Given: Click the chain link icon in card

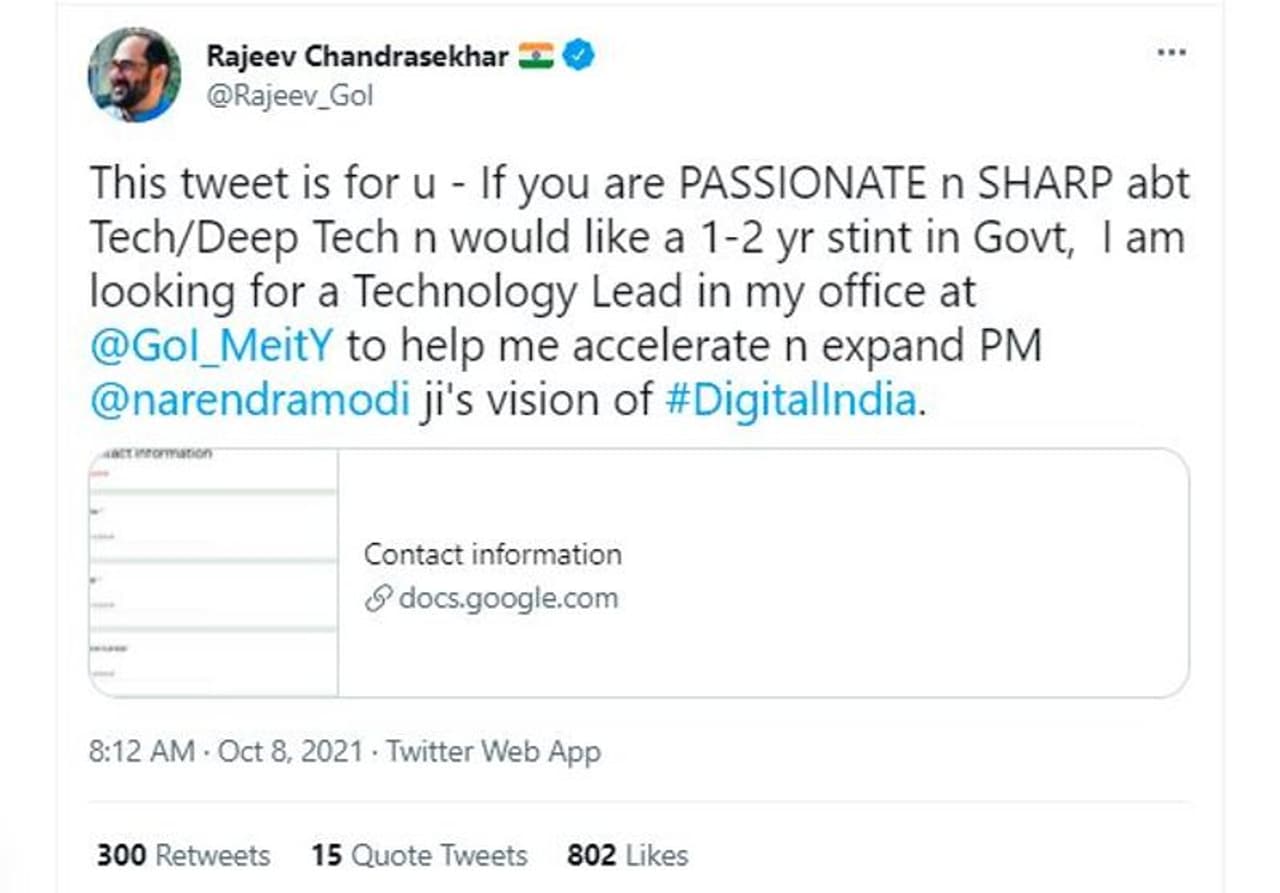Looking at the screenshot, I should pos(377,599).
